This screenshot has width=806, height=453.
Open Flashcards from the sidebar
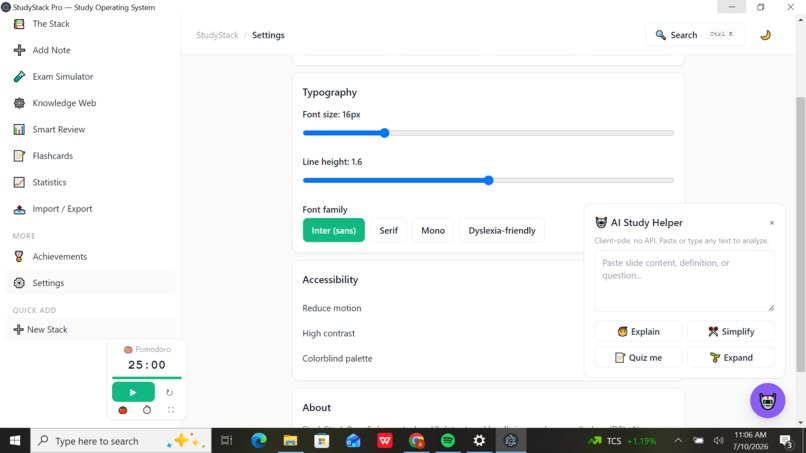click(x=90, y=156)
